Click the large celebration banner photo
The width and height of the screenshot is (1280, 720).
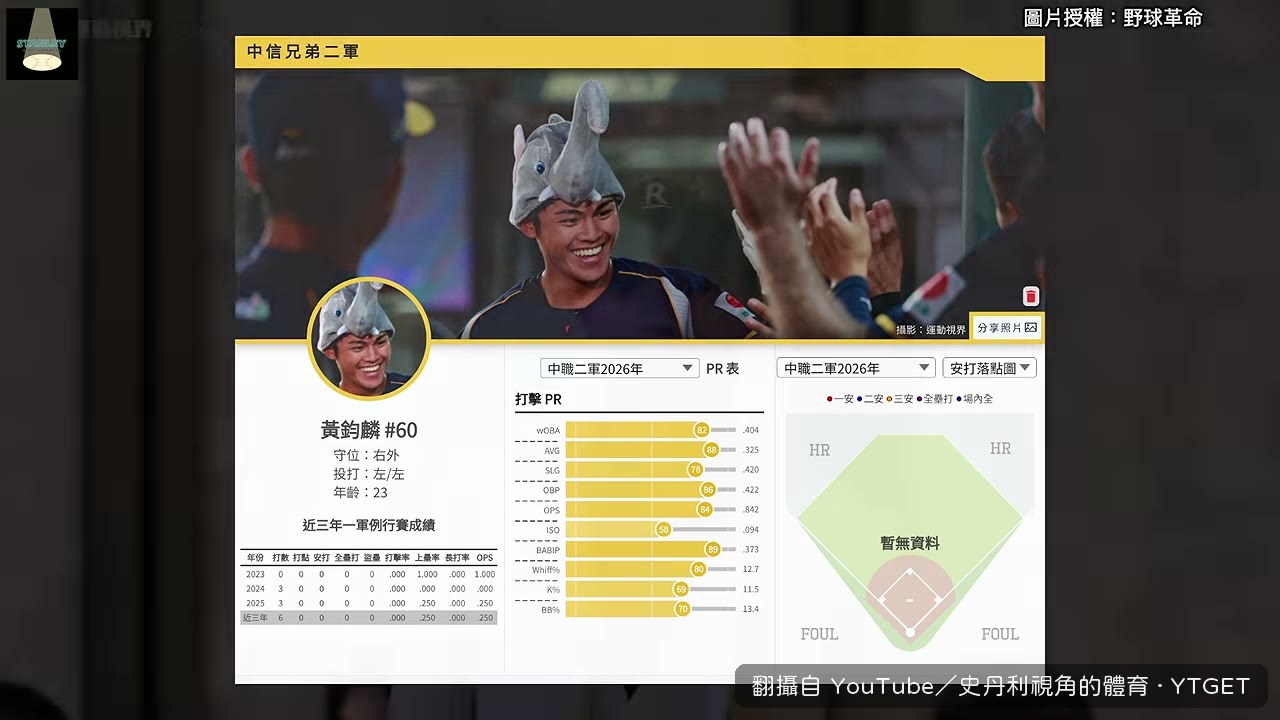[640, 205]
